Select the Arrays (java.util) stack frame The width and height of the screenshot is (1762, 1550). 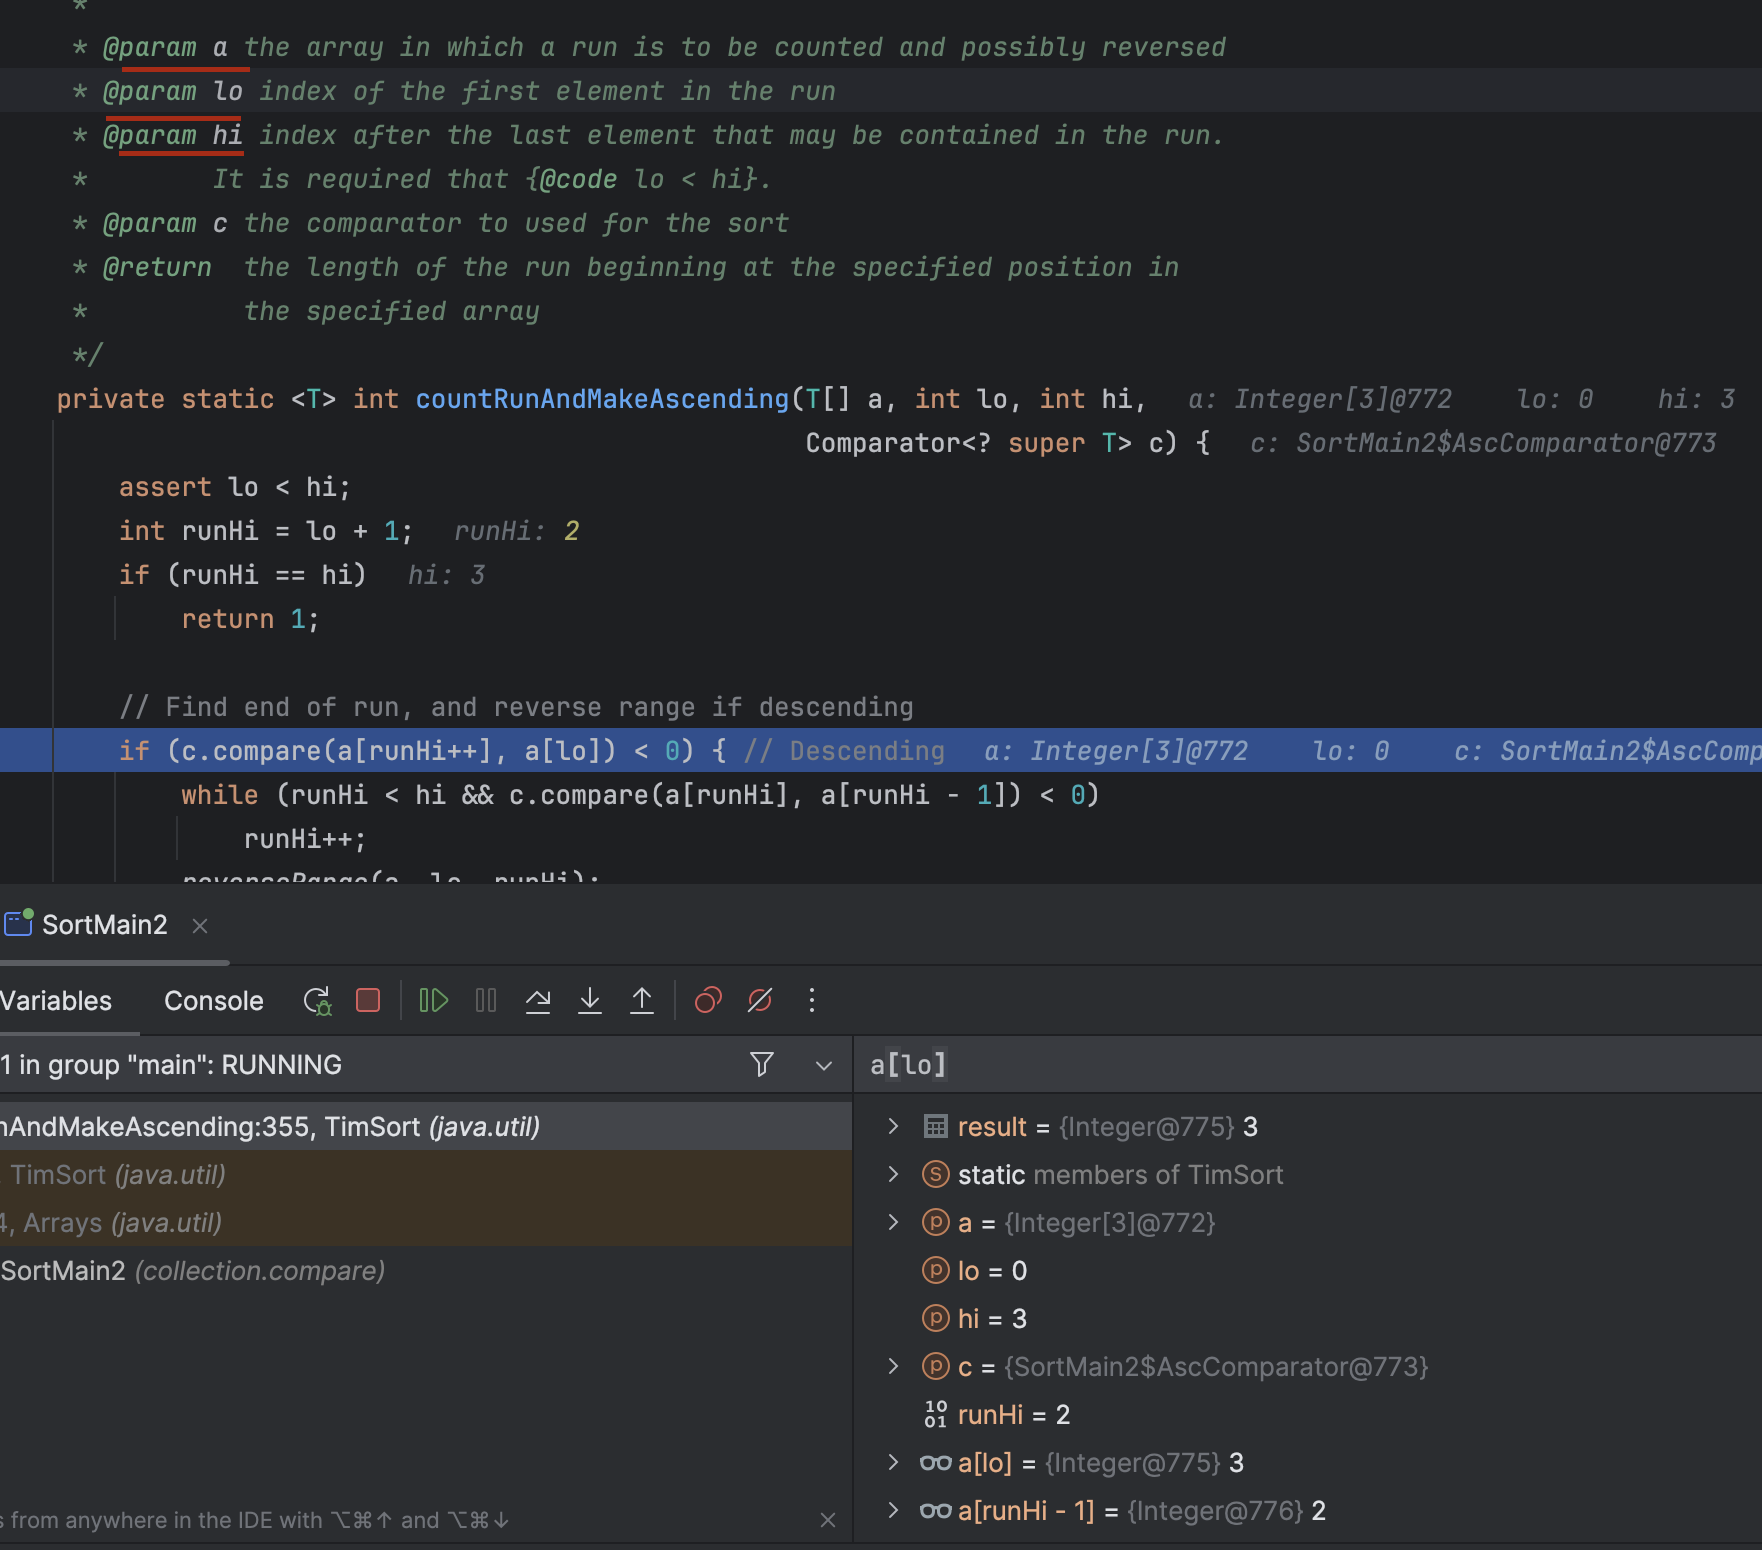point(426,1223)
